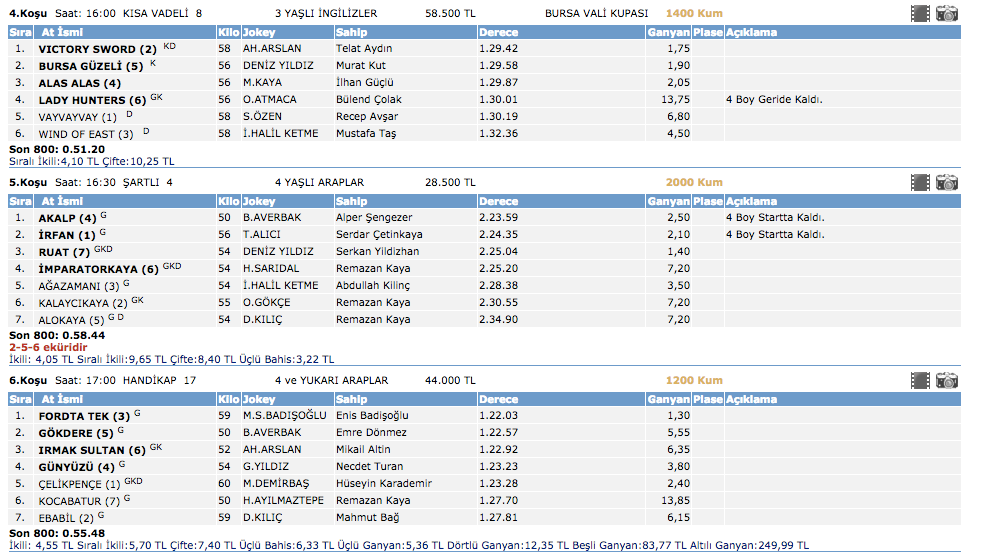Image resolution: width=982 pixels, height=554 pixels.
Task: Open photo finish camera for 4. Koşu
Action: click(x=946, y=14)
